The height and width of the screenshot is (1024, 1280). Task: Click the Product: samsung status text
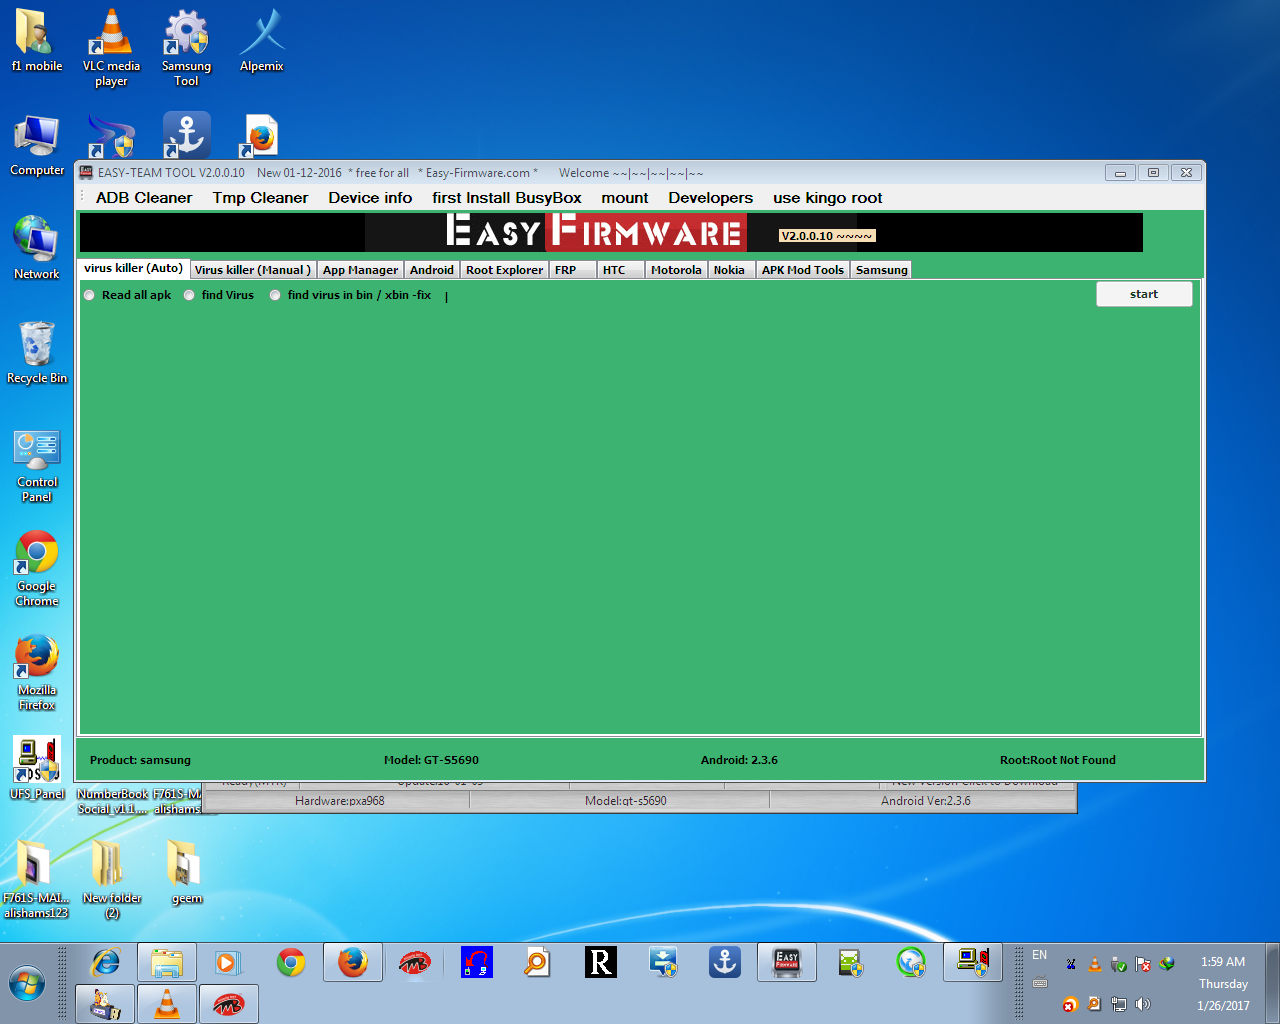[140, 760]
